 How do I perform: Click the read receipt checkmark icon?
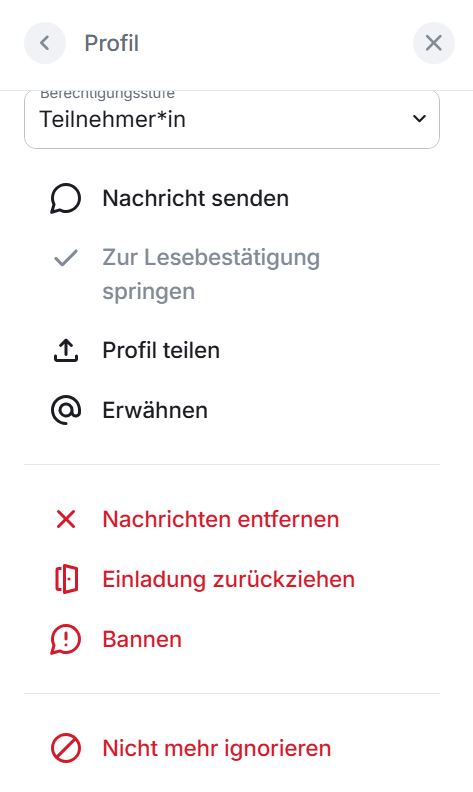pyautogui.click(x=66, y=258)
